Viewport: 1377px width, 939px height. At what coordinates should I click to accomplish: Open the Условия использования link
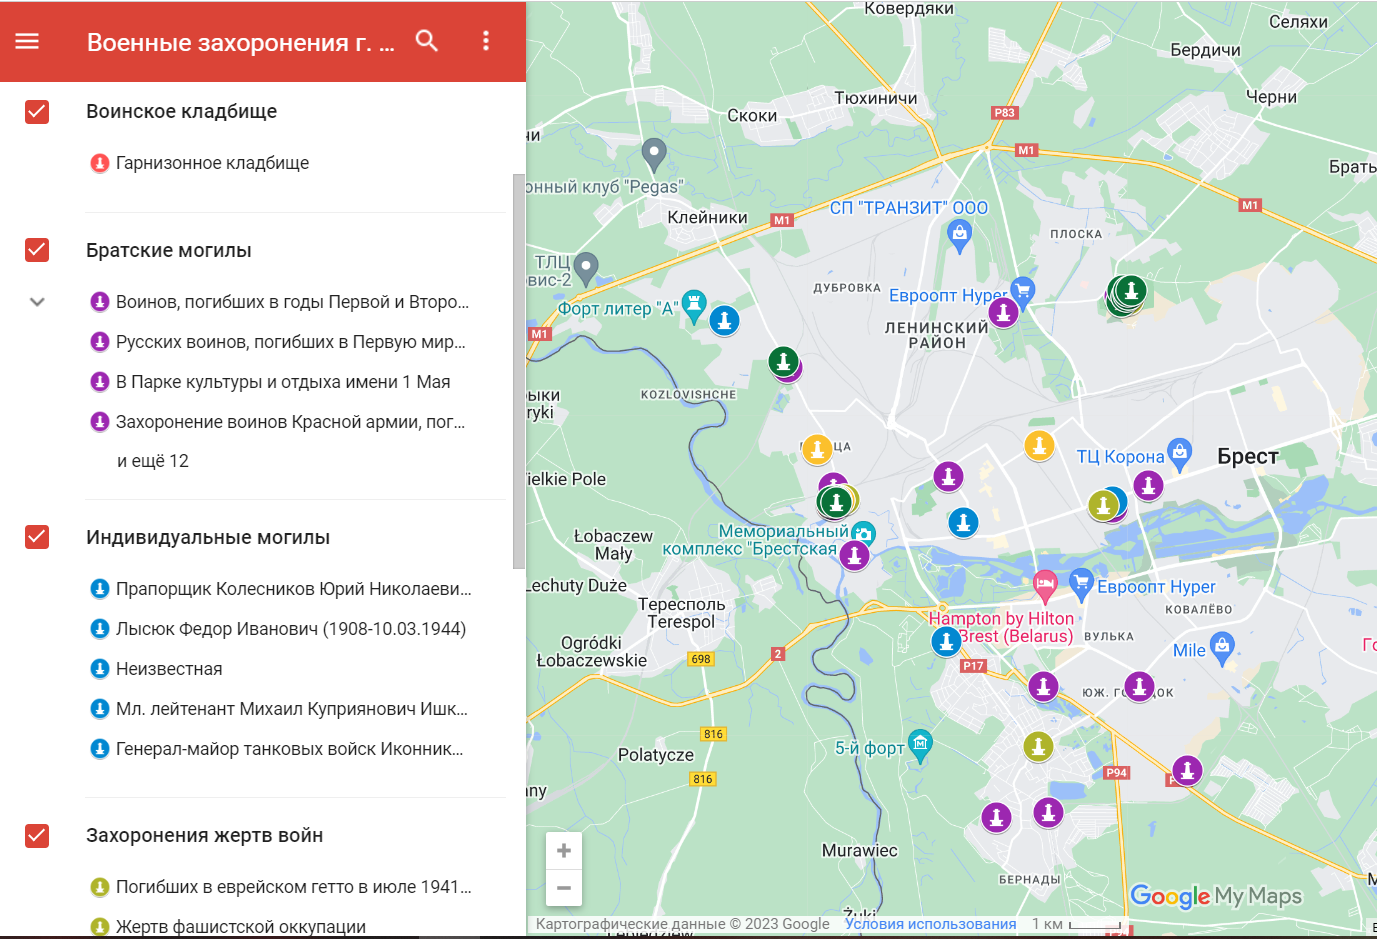[930, 924]
